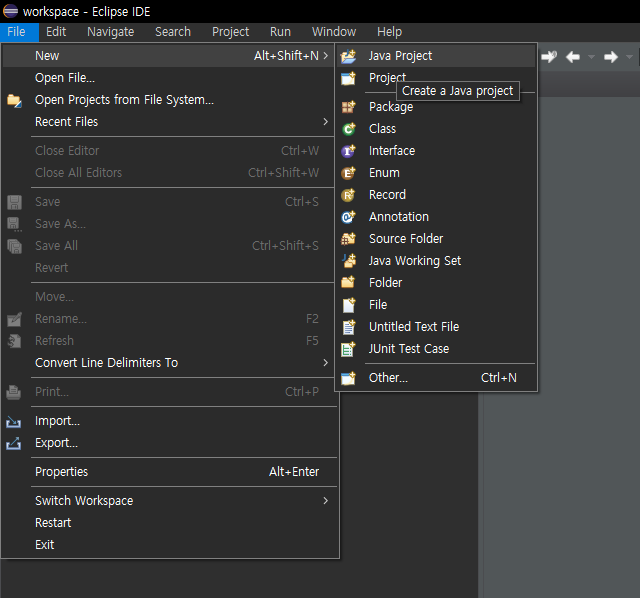
Task: Click the Untitled Text File icon
Action: [x=348, y=327]
